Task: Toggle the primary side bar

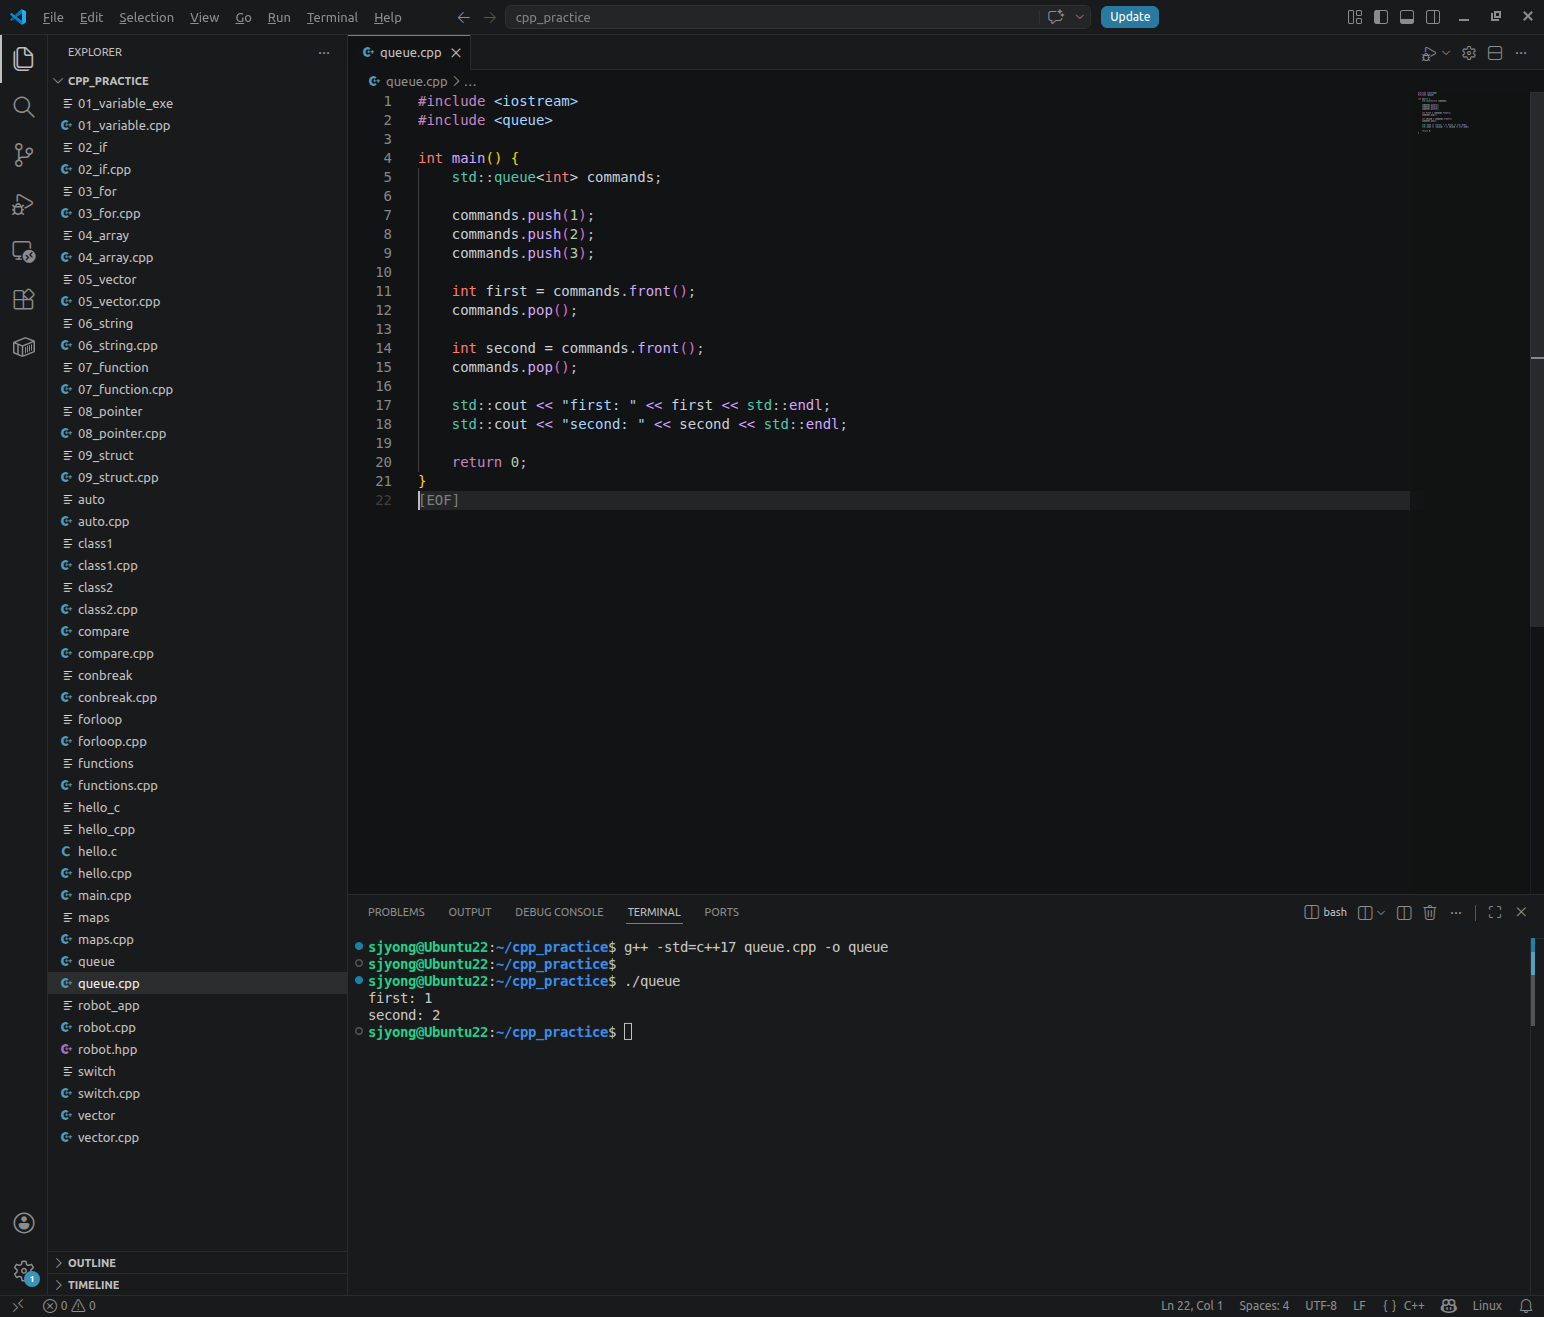Action: [1381, 17]
